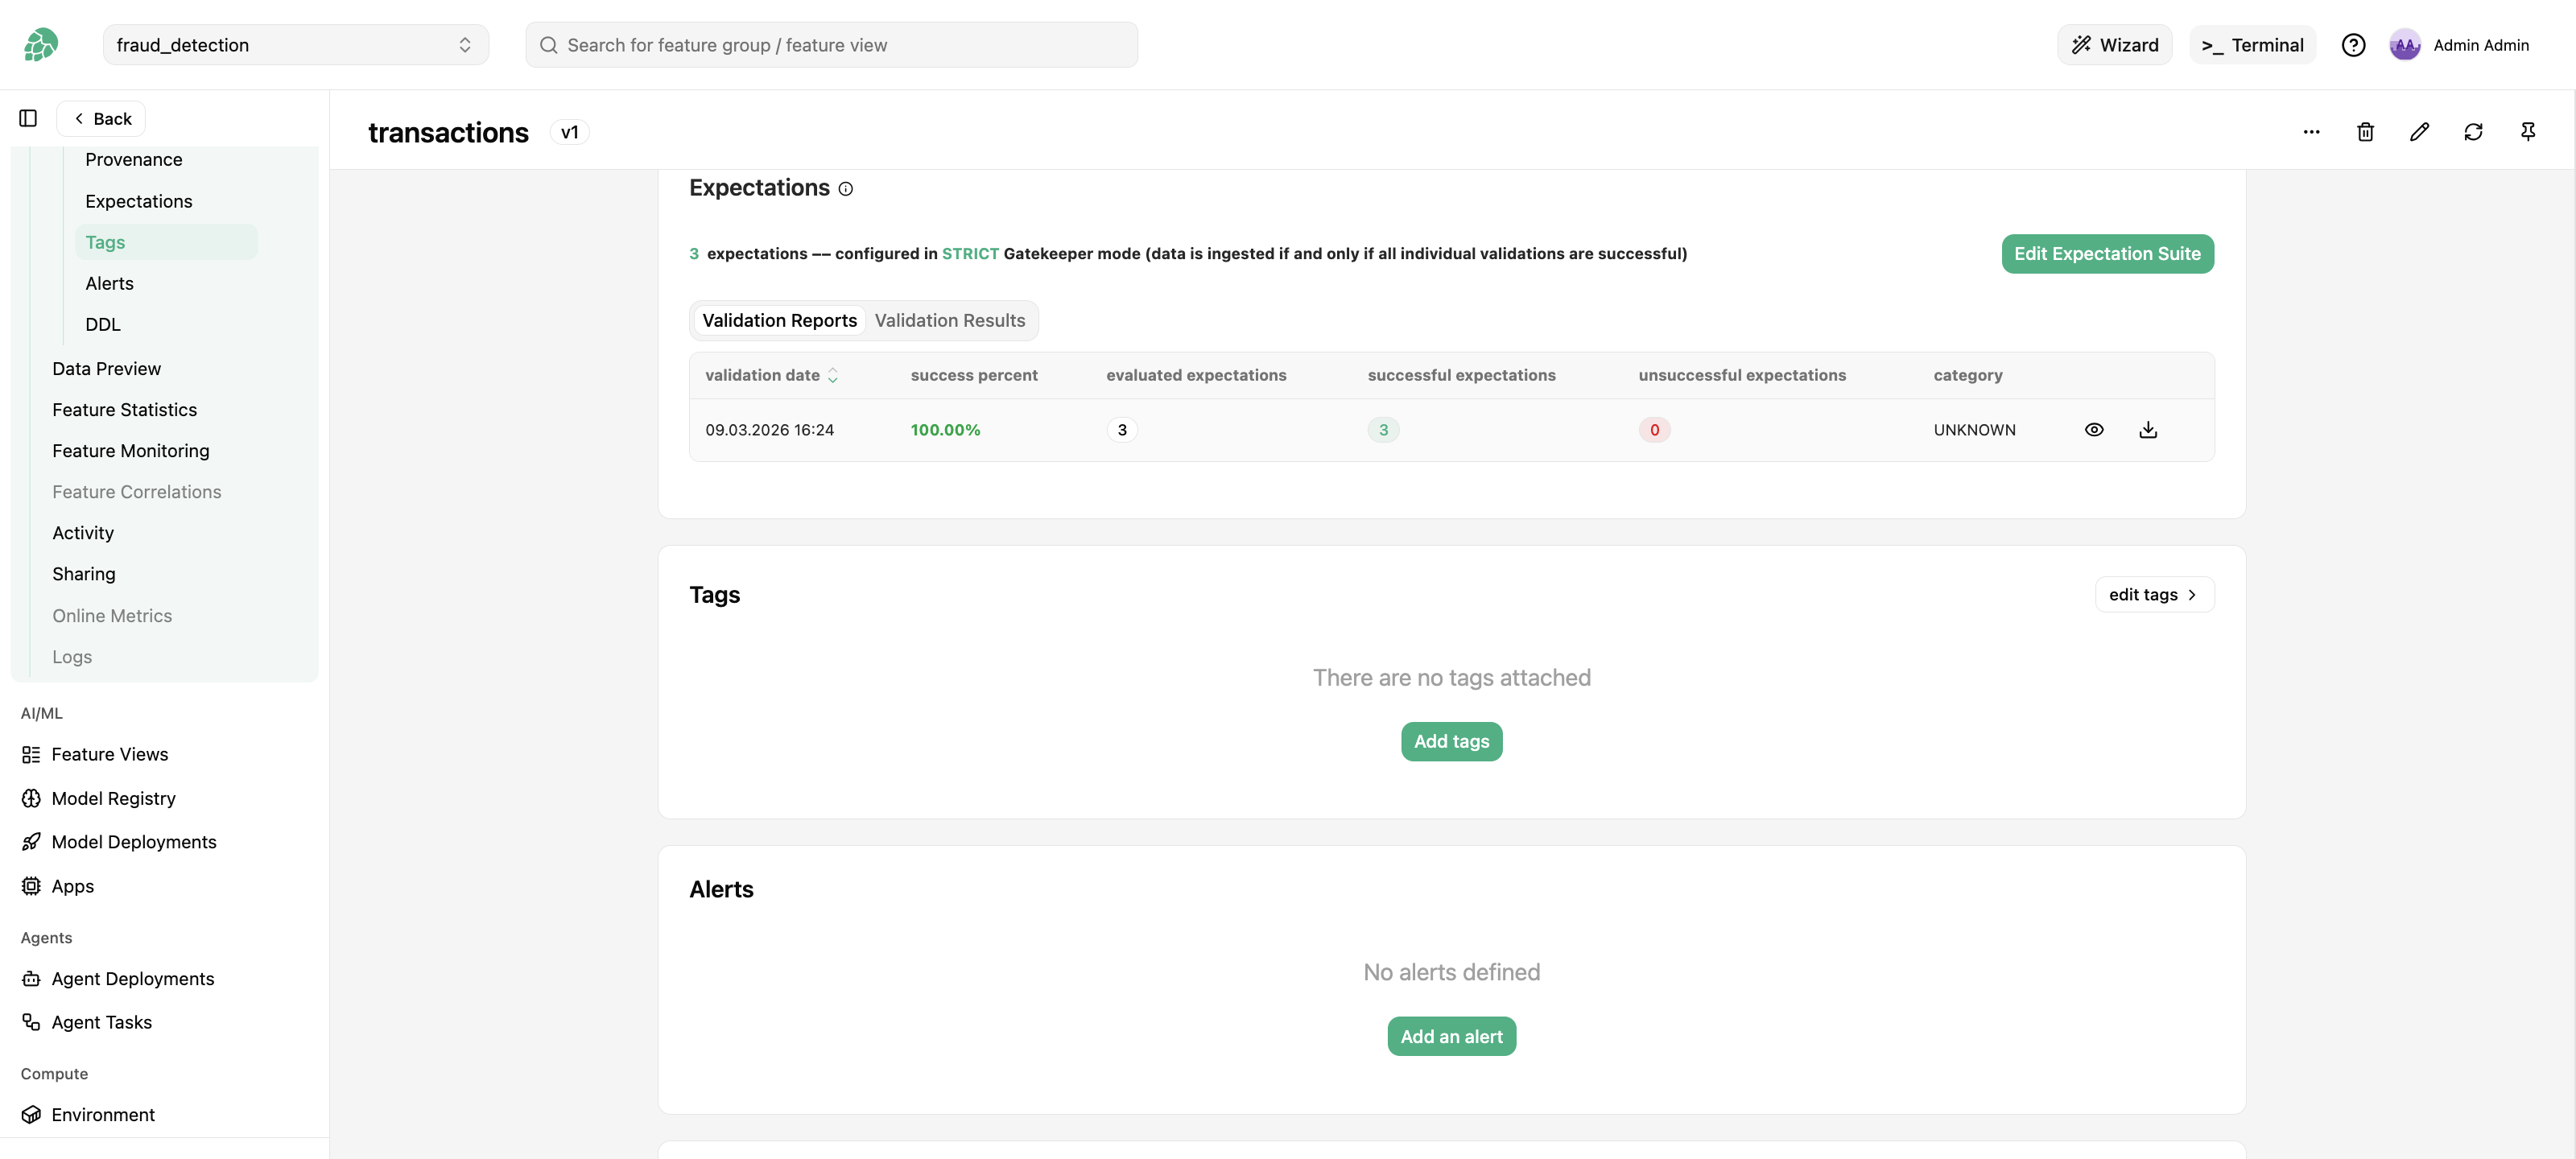Image resolution: width=2576 pixels, height=1159 pixels.
Task: Go to DDL in the sidebar
Action: tap(102, 325)
